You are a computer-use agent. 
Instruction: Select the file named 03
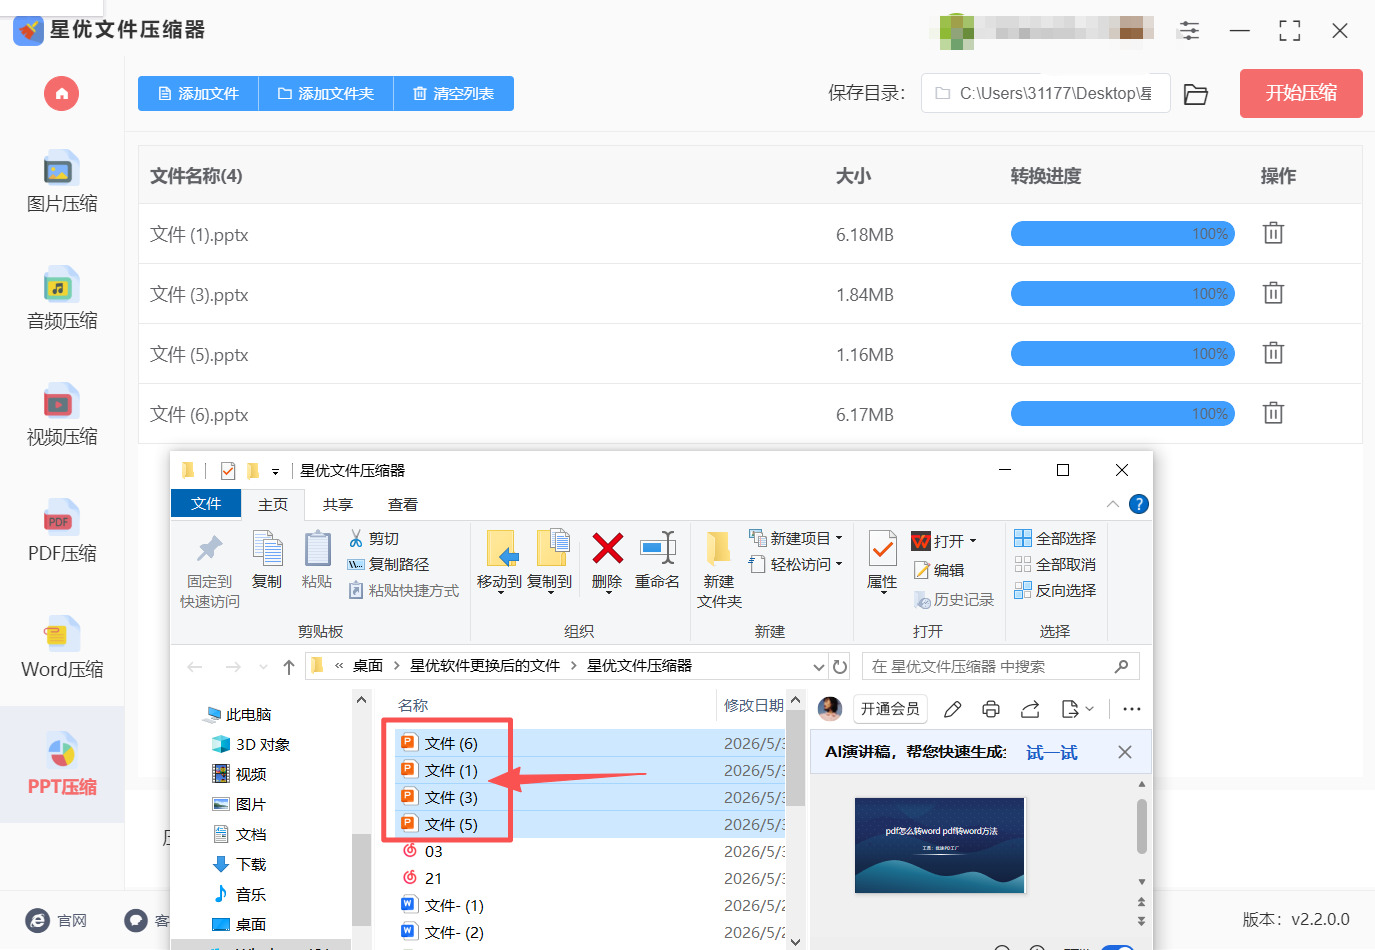[x=422, y=851]
